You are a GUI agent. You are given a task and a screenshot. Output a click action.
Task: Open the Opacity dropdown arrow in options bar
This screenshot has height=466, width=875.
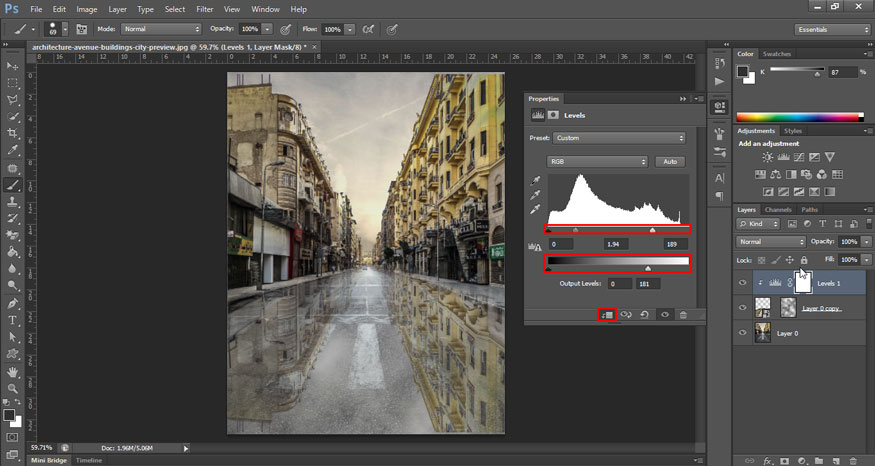click(x=267, y=29)
